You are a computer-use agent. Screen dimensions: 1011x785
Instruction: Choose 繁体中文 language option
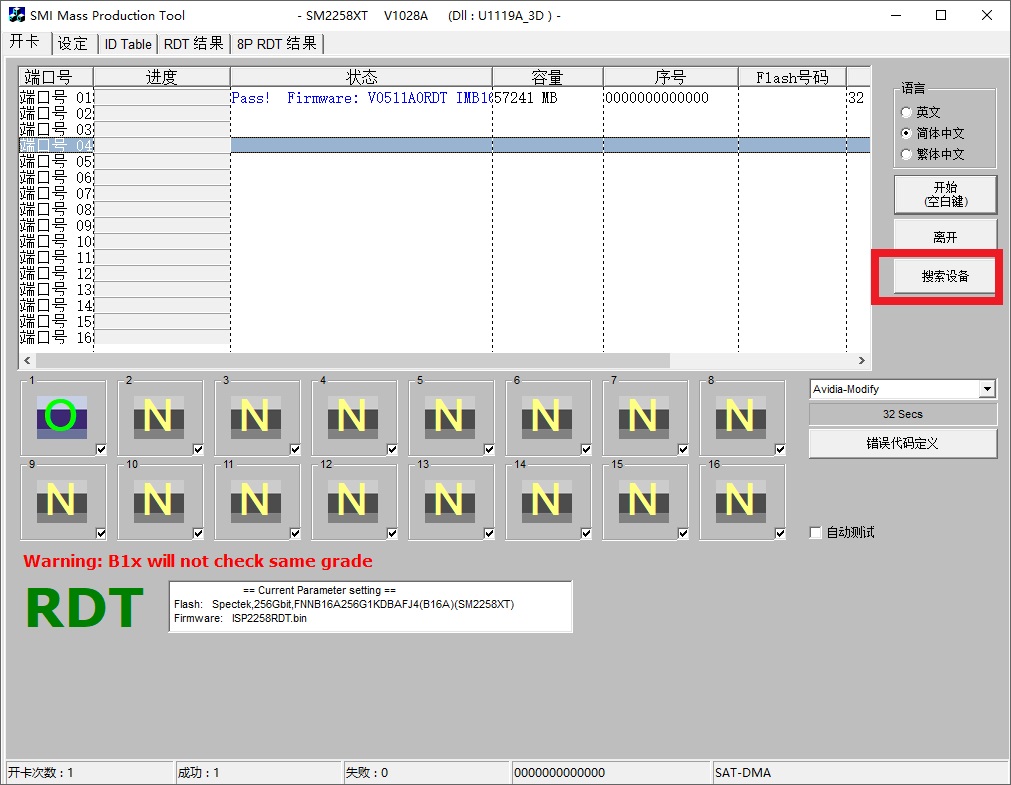(907, 154)
